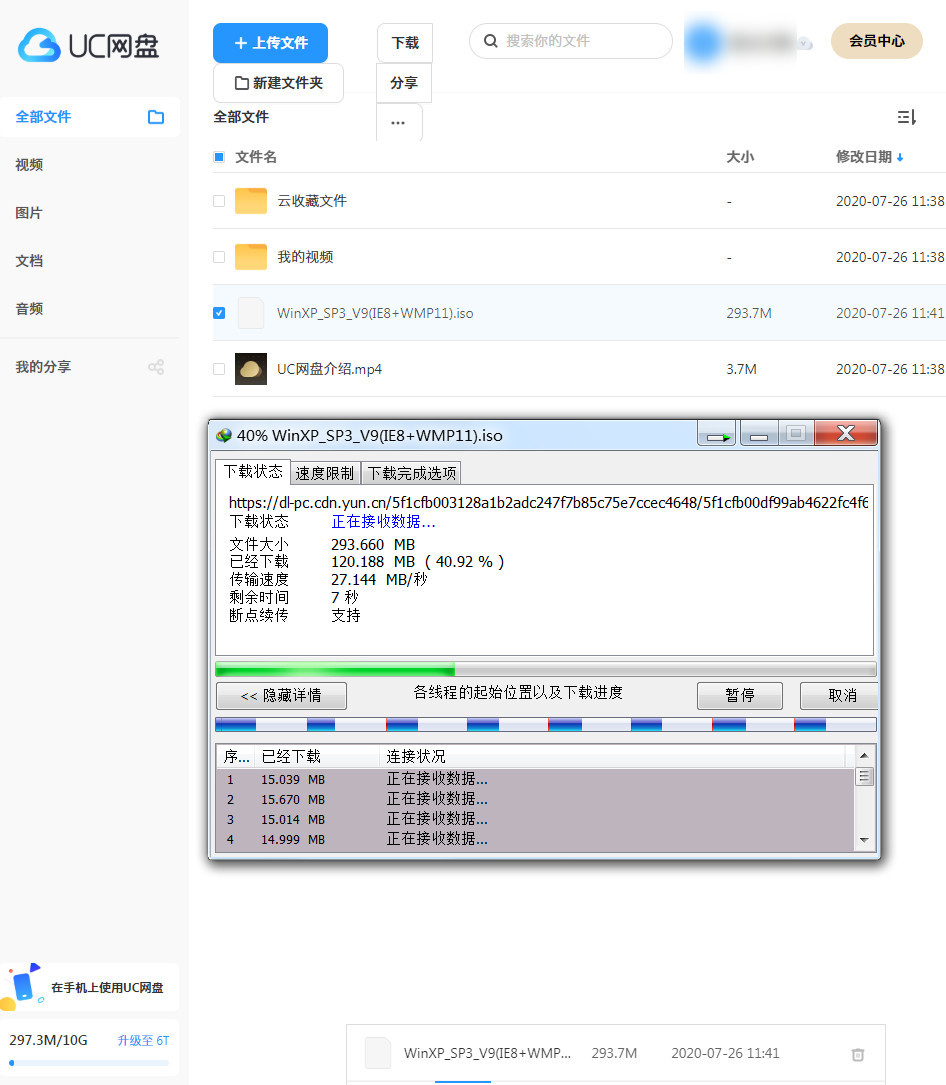
Task: Select thread row 1 with 15.039 MB
Action: click(536, 779)
